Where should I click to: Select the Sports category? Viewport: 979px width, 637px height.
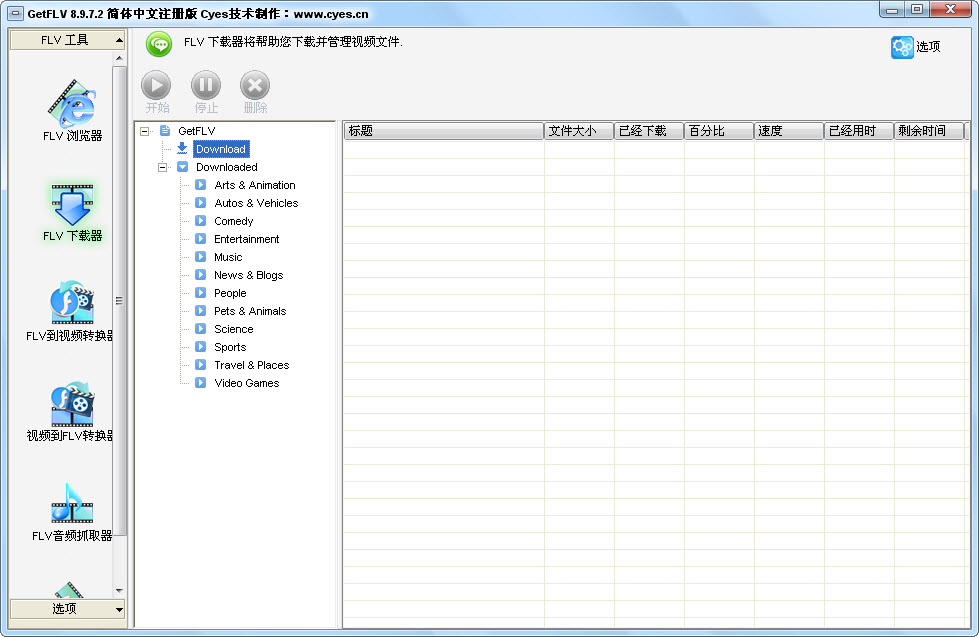(230, 347)
